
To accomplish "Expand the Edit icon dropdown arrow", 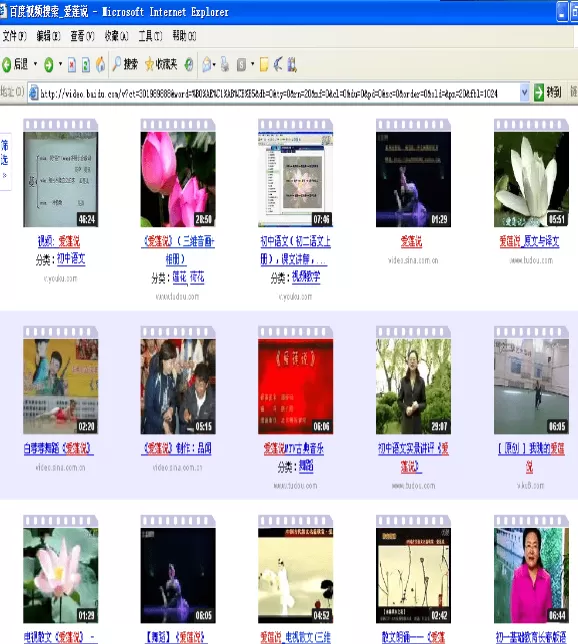I will [x=252, y=64].
